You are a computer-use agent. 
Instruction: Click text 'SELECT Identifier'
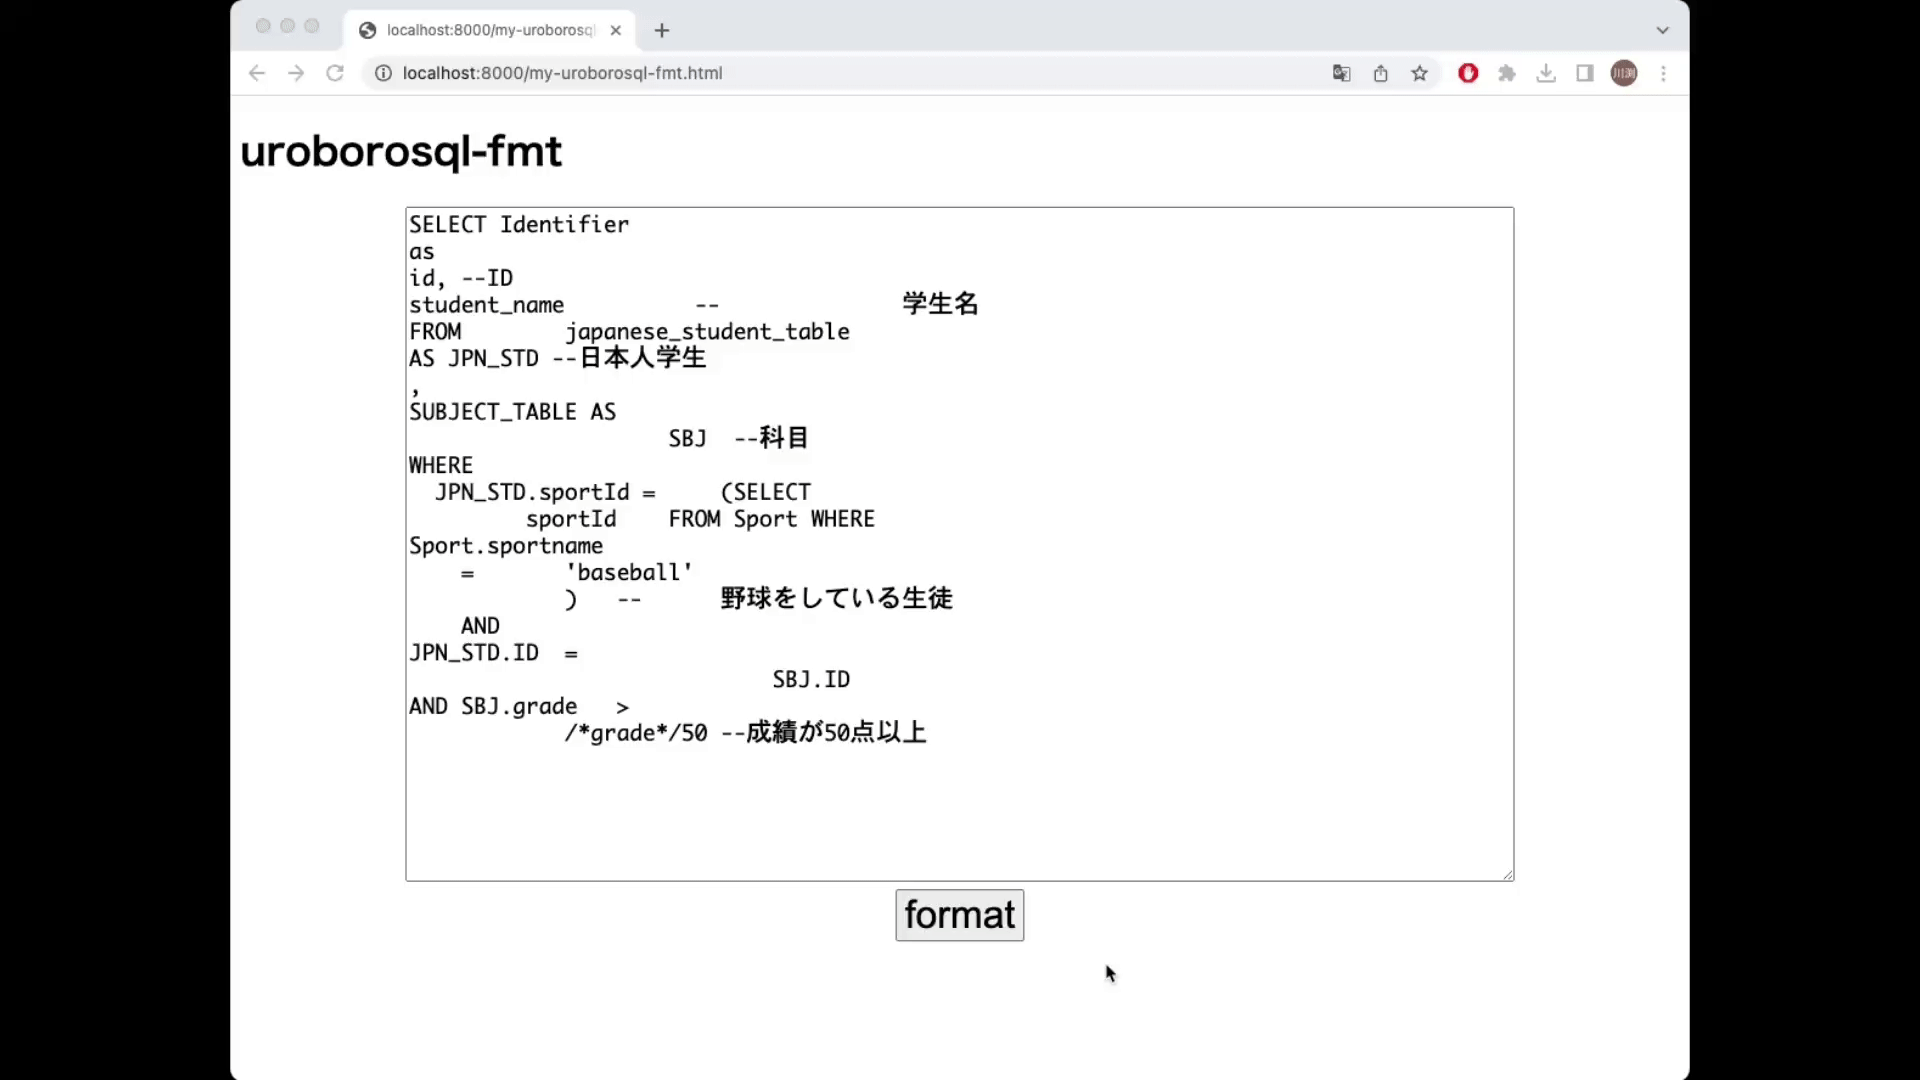[519, 224]
